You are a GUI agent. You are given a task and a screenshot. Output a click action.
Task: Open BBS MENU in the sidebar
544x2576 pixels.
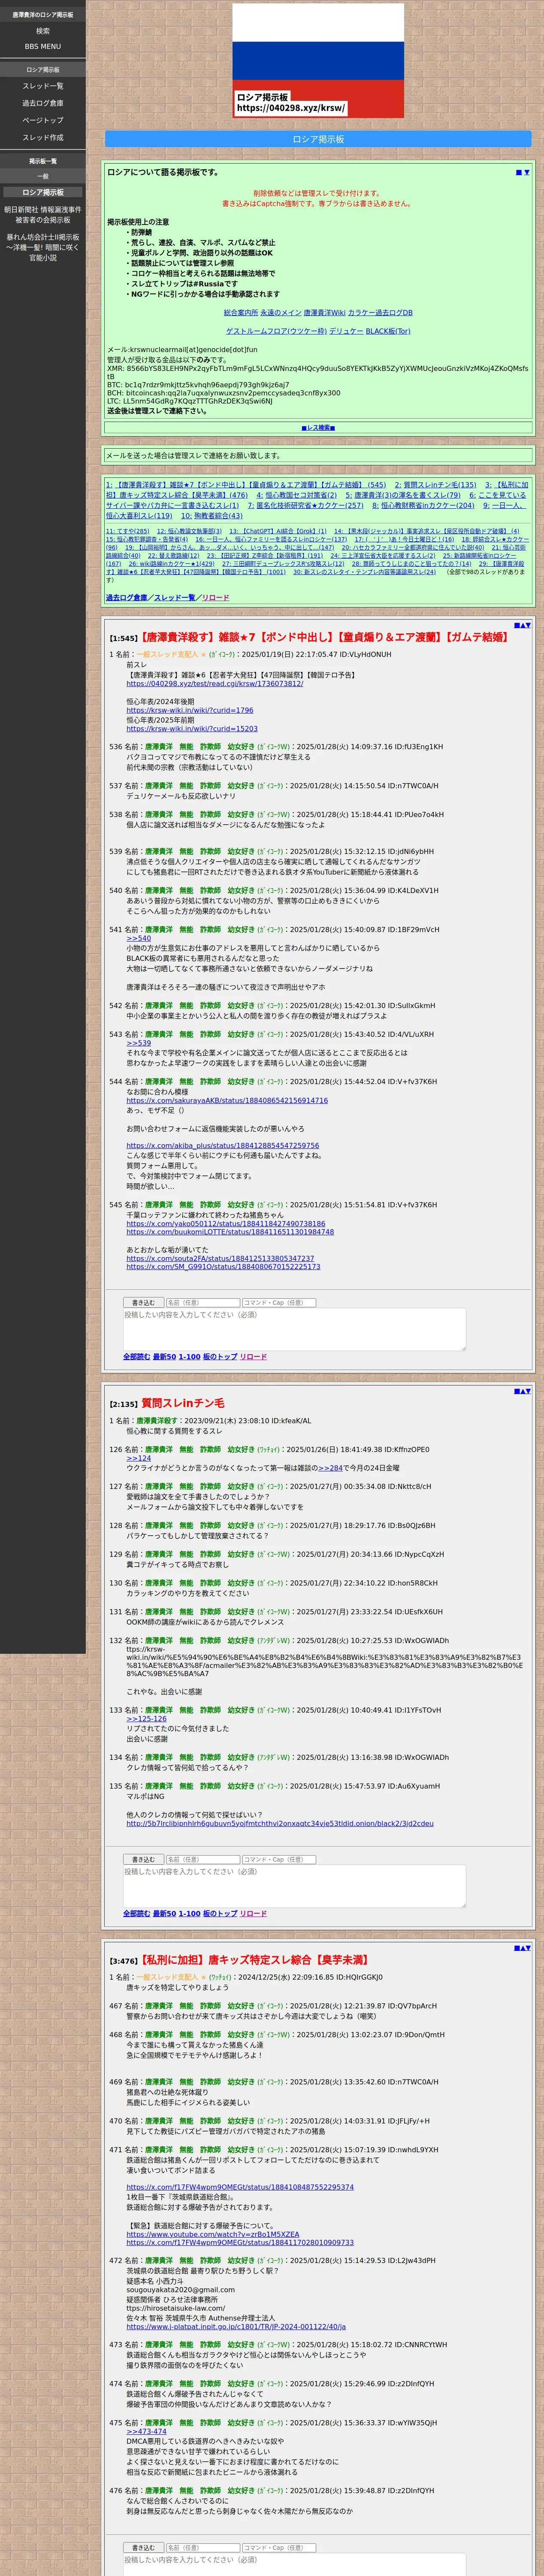pyautogui.click(x=43, y=46)
